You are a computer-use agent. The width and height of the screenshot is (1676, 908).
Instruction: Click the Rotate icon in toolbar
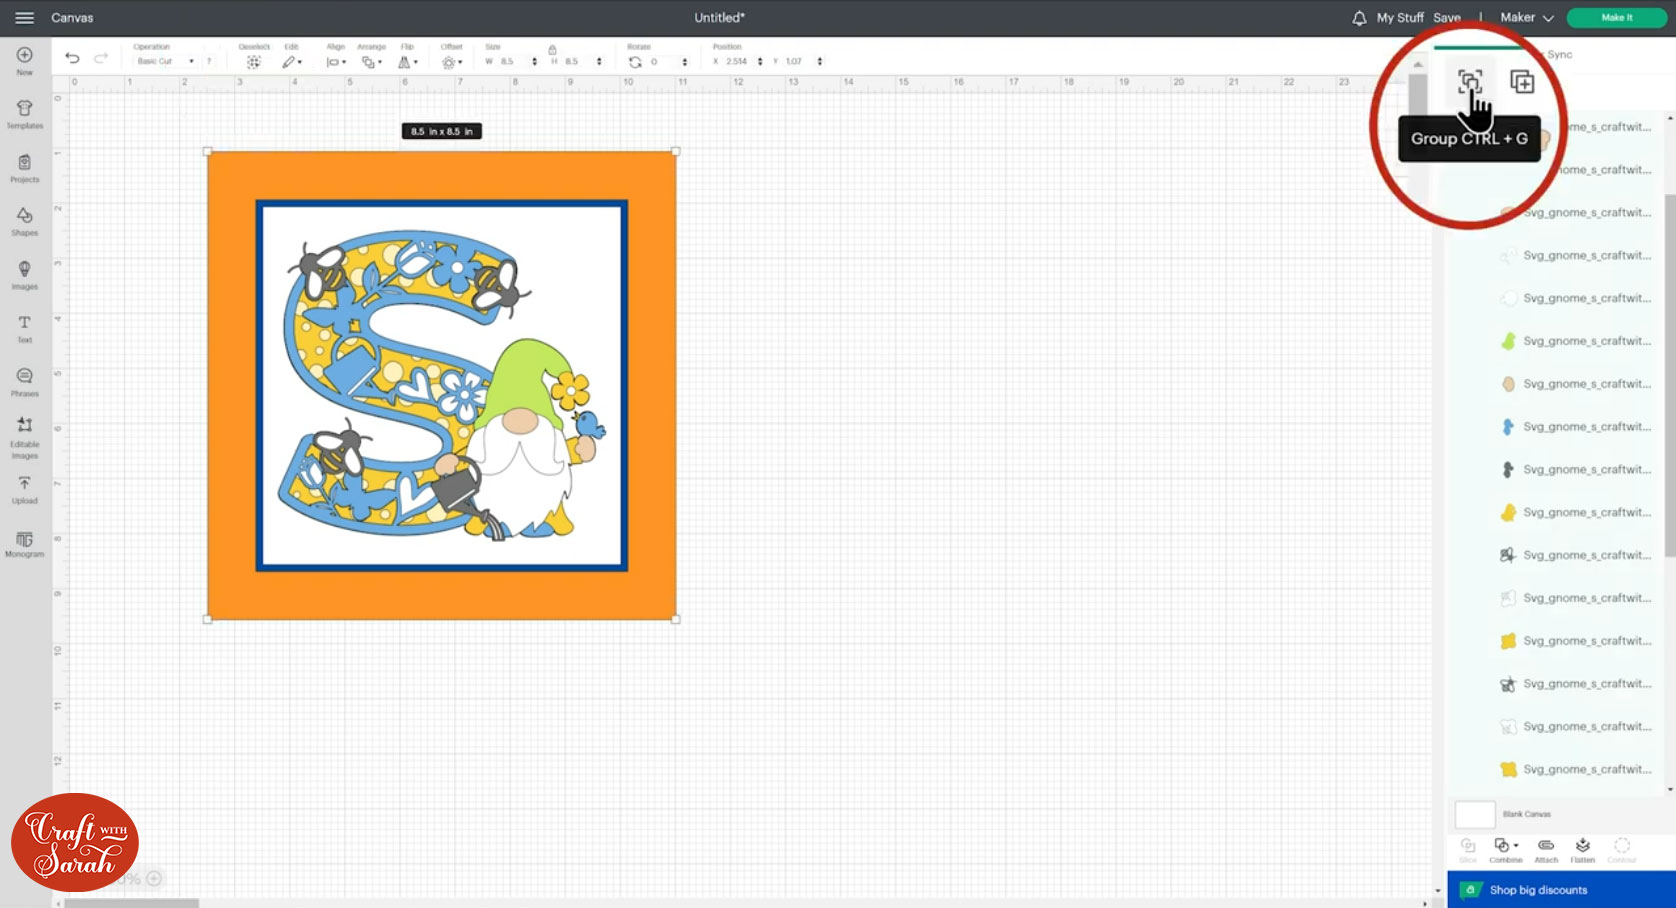coord(635,62)
